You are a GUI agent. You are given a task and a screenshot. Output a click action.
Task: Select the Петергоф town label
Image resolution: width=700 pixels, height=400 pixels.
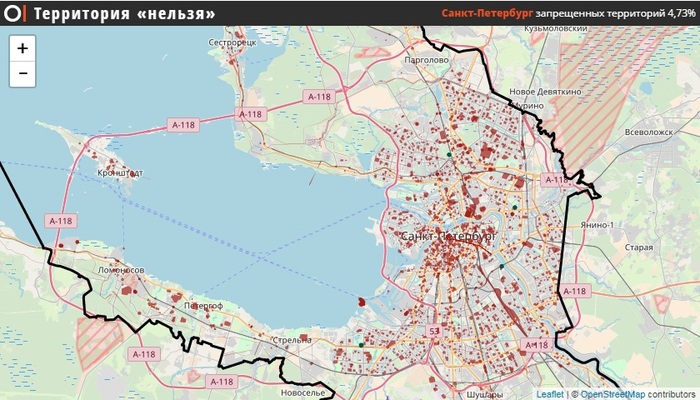coord(204,306)
